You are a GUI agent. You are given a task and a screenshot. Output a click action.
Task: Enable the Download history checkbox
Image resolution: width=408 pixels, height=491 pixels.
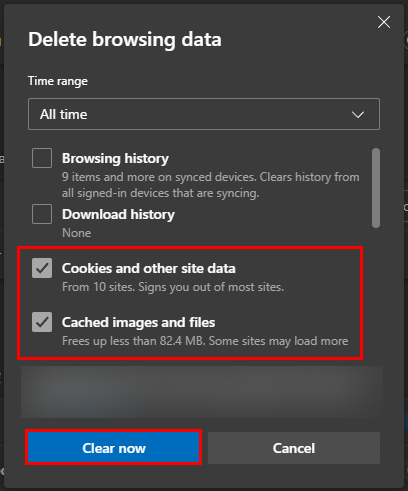pos(42,214)
